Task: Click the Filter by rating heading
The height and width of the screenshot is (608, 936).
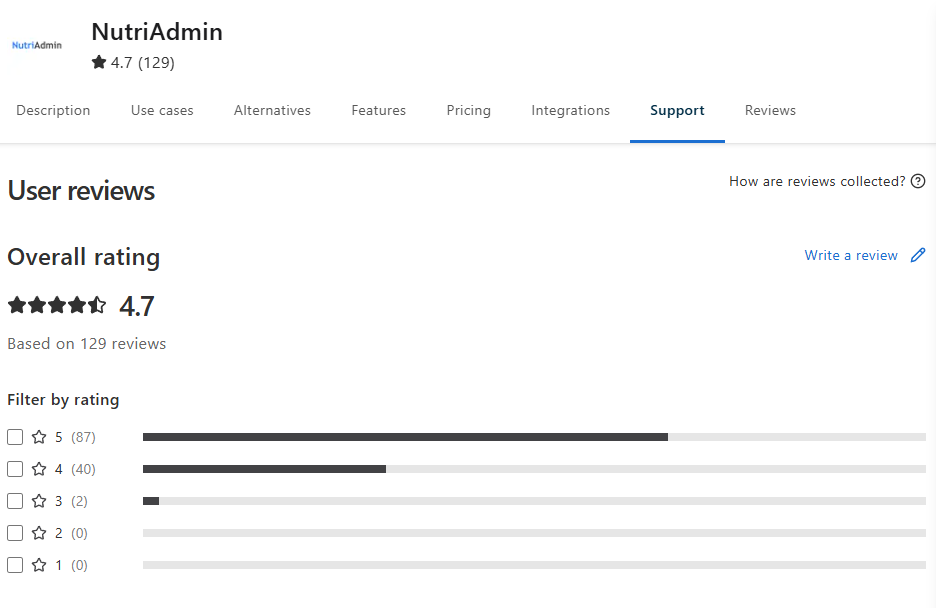Action: (63, 400)
